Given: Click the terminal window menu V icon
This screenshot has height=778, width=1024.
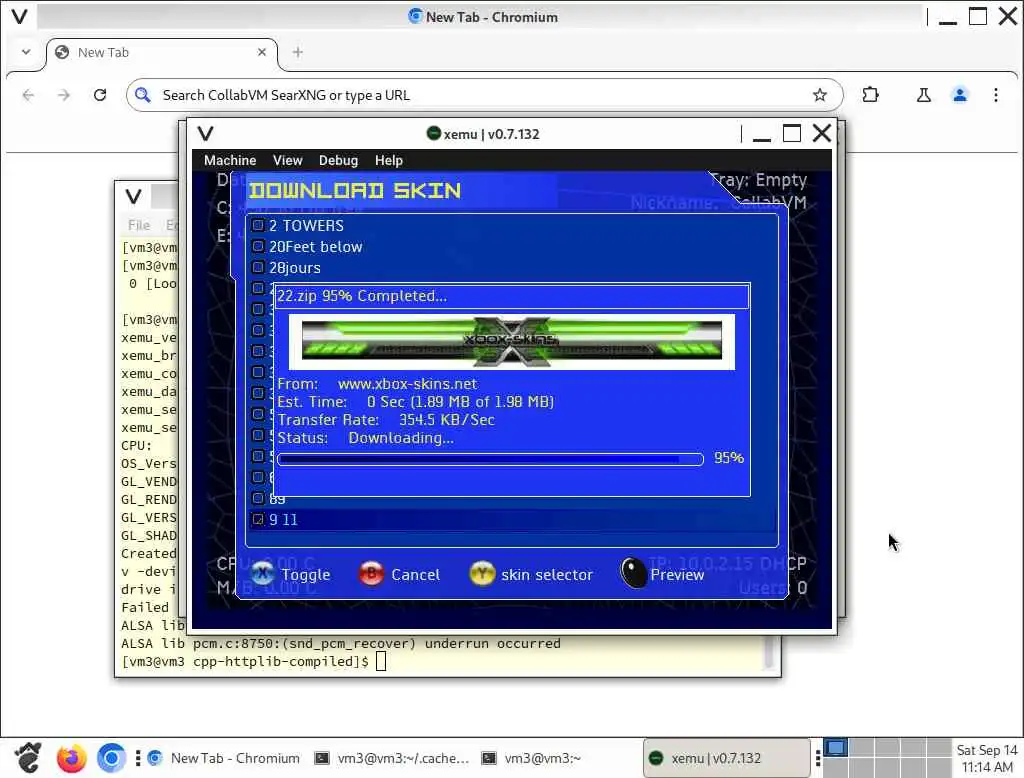Looking at the screenshot, I should click(x=133, y=196).
